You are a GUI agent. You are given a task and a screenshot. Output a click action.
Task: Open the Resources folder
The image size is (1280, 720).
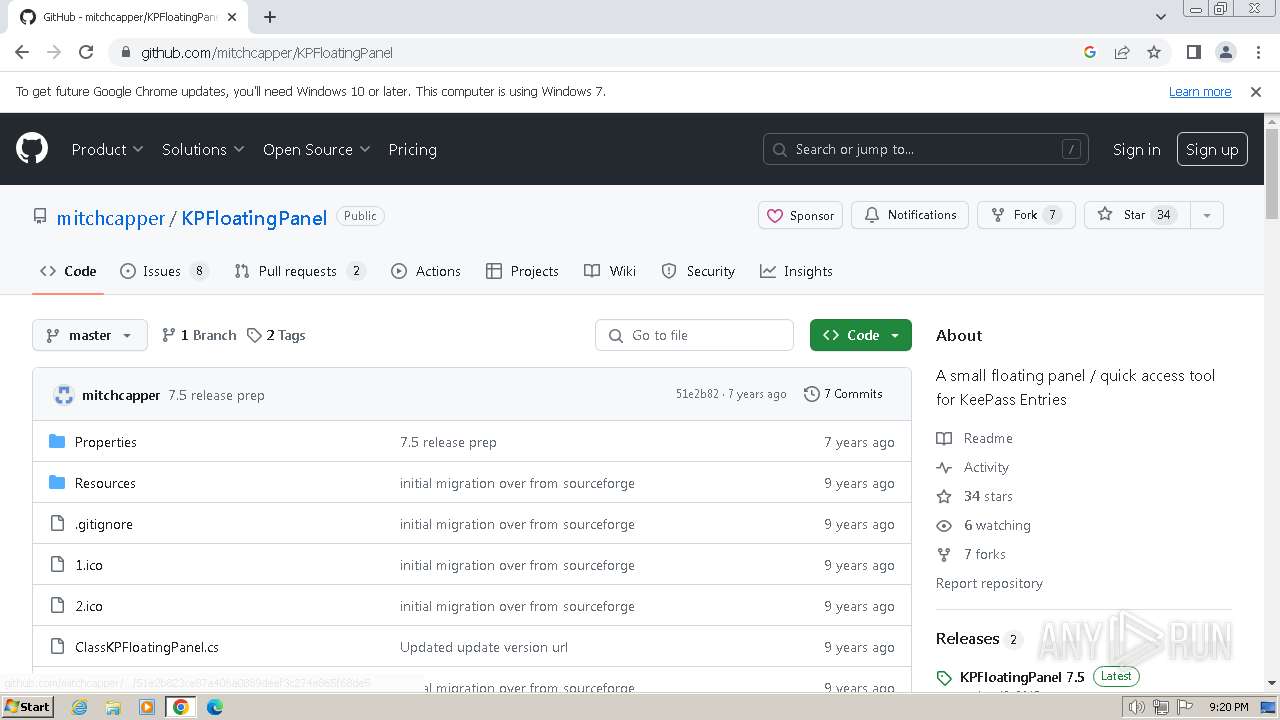[x=105, y=483]
